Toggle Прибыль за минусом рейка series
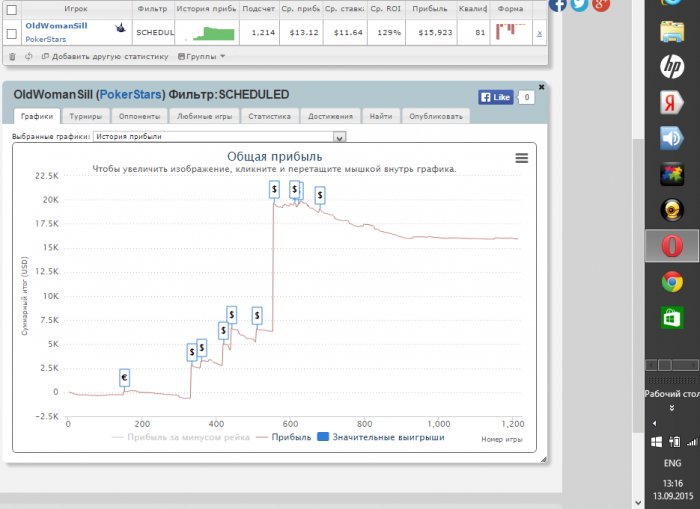This screenshot has width=700, height=509. [181, 437]
